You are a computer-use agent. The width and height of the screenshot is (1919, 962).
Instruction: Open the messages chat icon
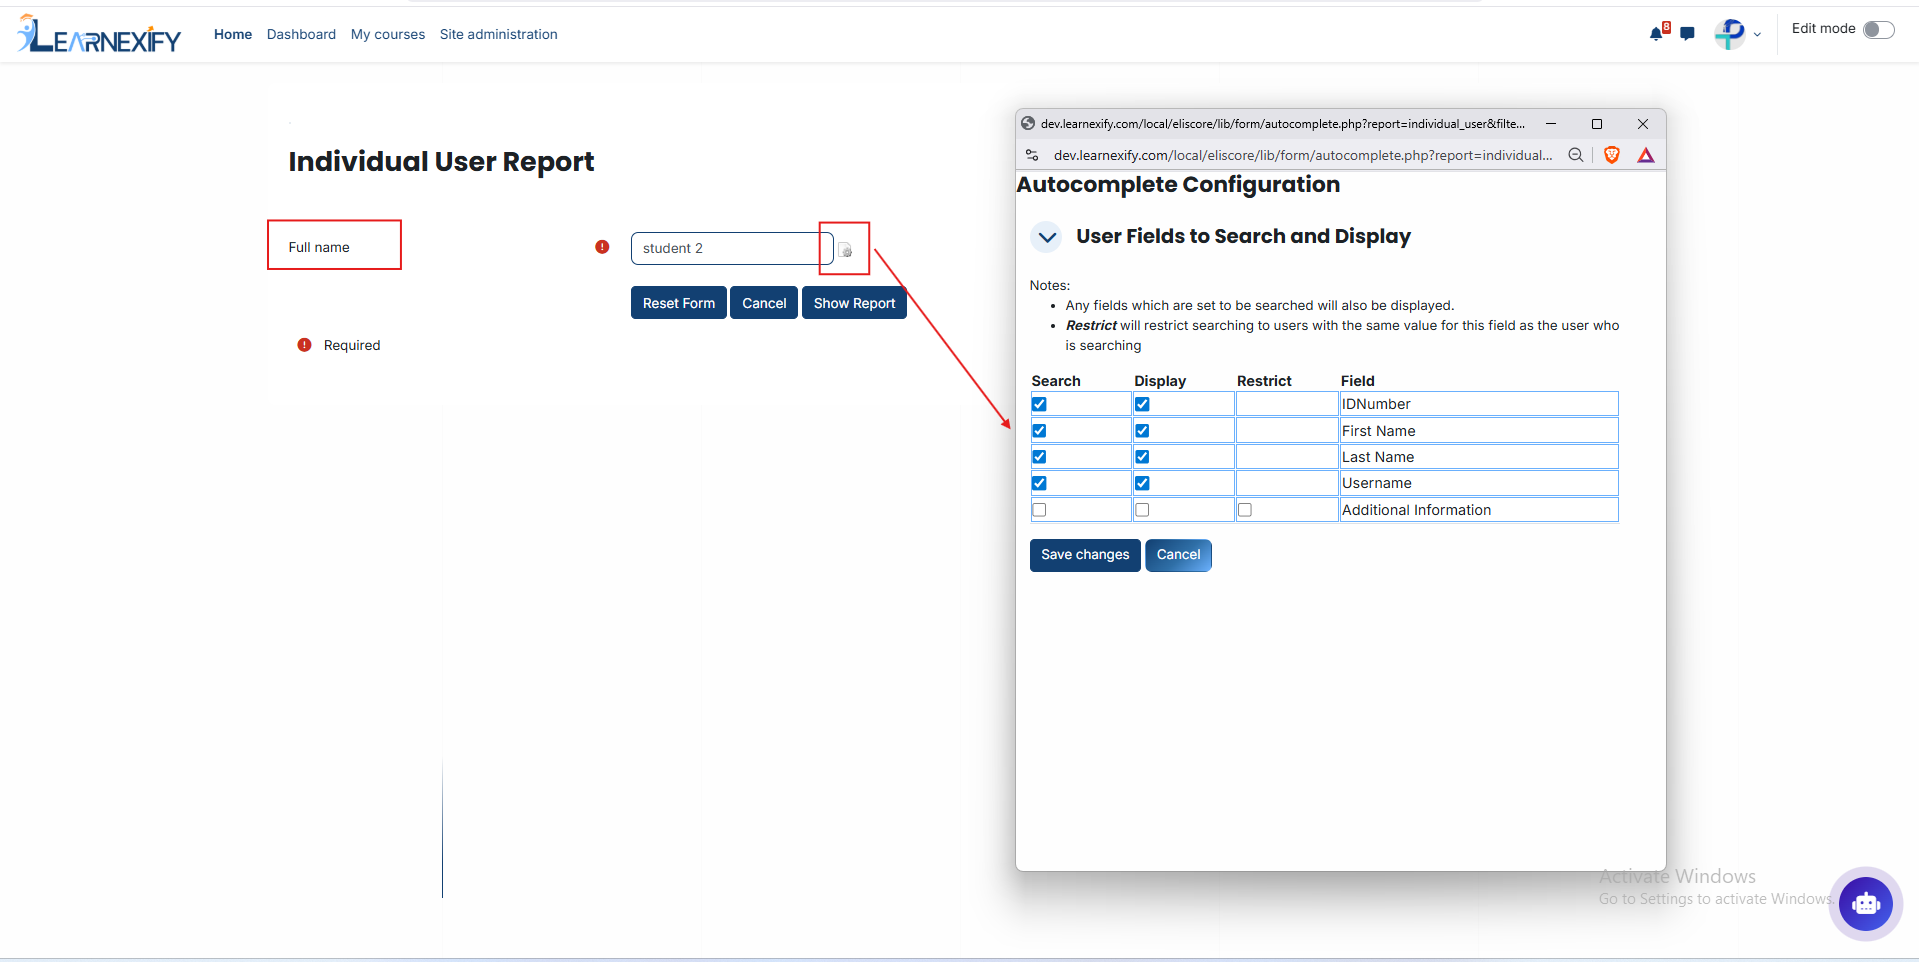point(1688,34)
